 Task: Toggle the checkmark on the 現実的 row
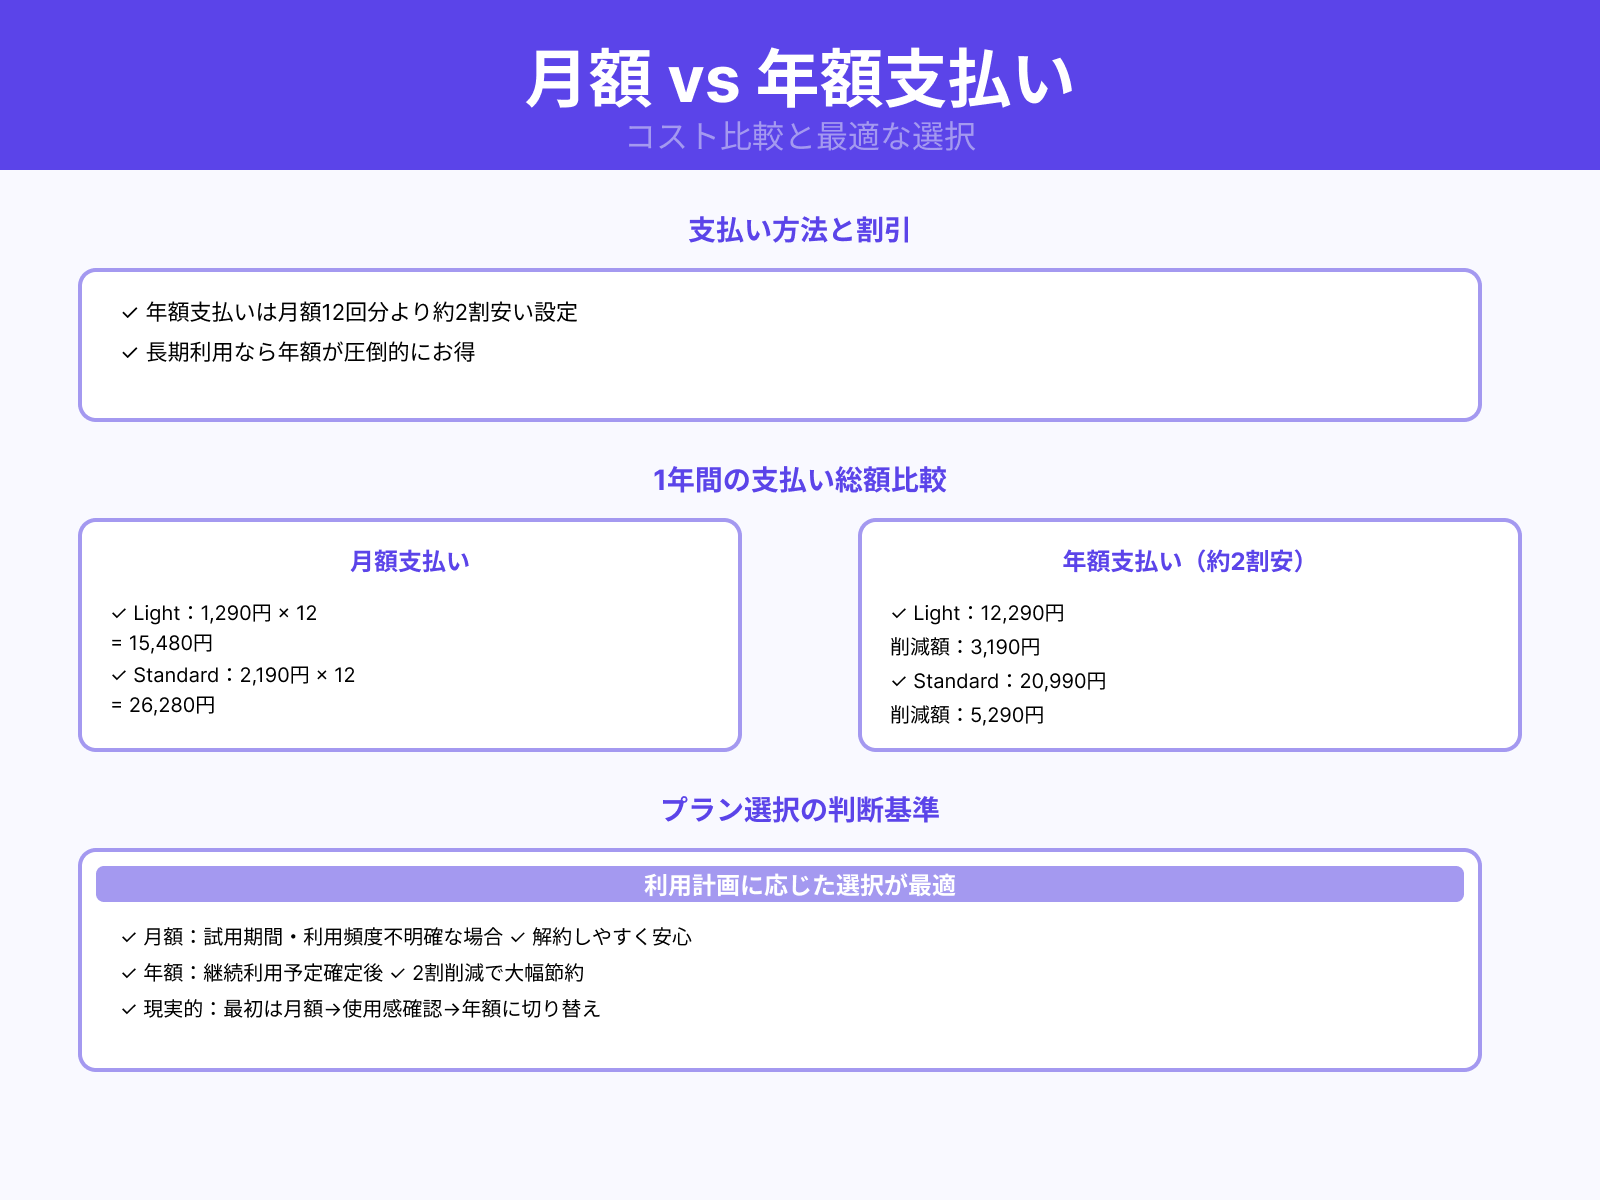pyautogui.click(x=127, y=1009)
